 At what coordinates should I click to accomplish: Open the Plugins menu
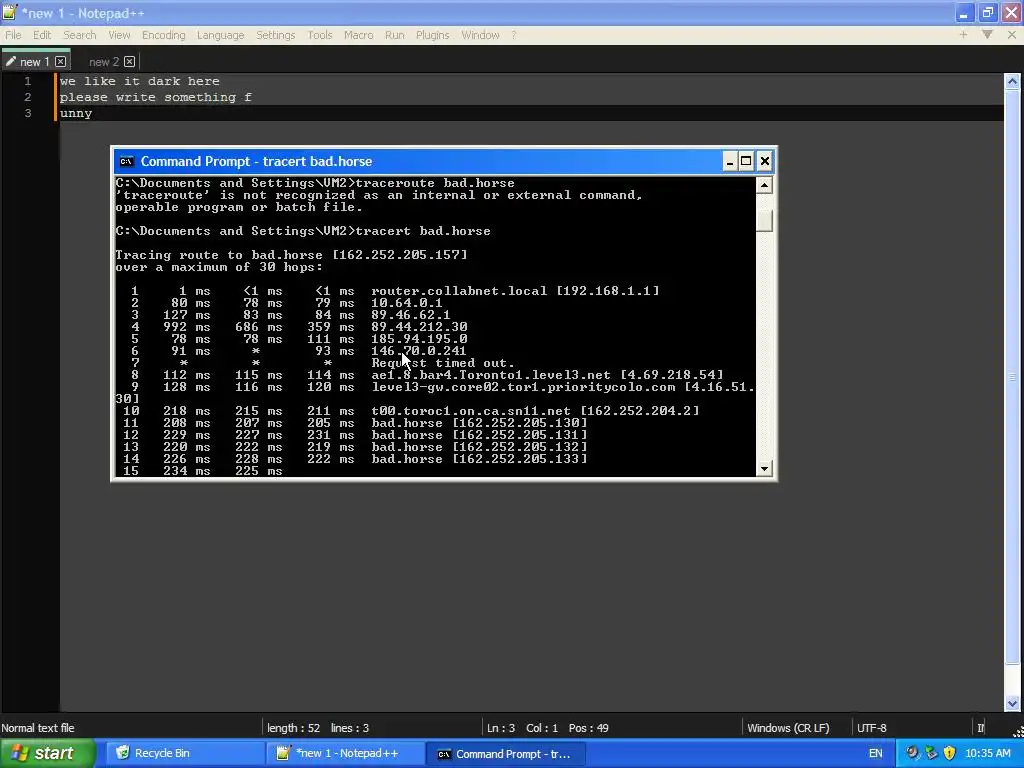coord(432,35)
